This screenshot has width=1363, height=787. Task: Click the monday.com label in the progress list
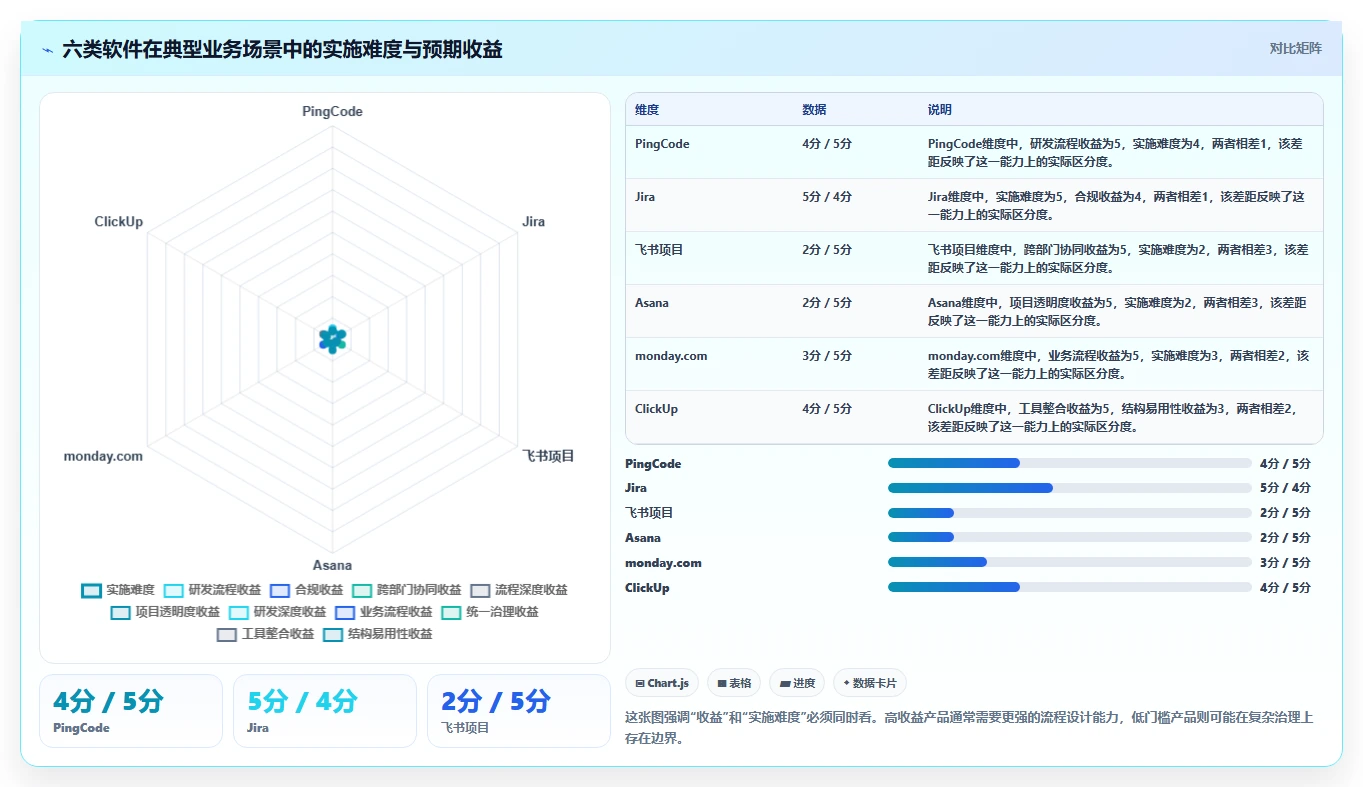(663, 563)
